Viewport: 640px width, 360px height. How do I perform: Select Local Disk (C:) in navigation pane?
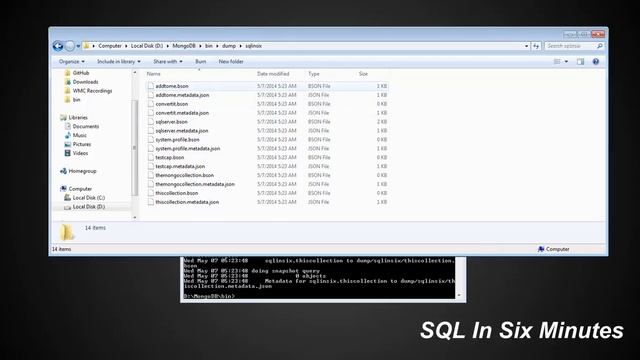[89, 198]
